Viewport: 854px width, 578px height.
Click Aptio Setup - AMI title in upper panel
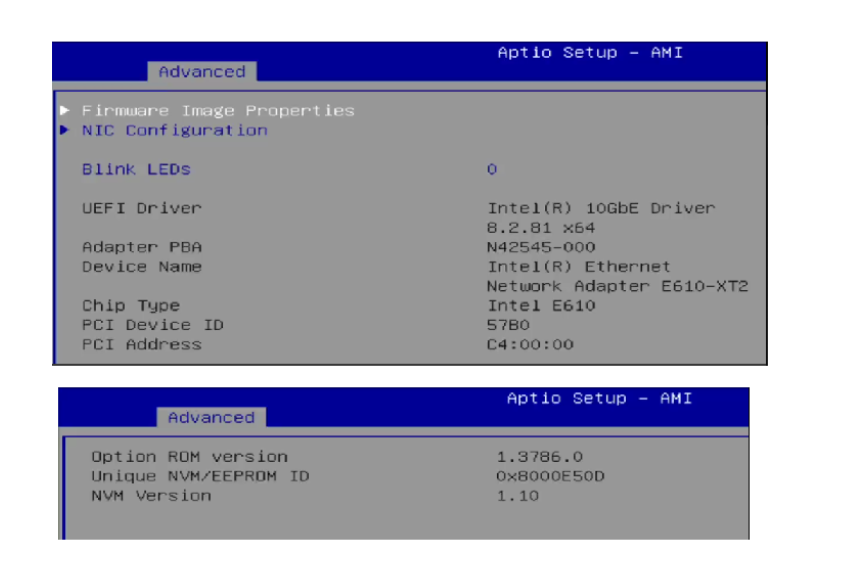tap(590, 52)
